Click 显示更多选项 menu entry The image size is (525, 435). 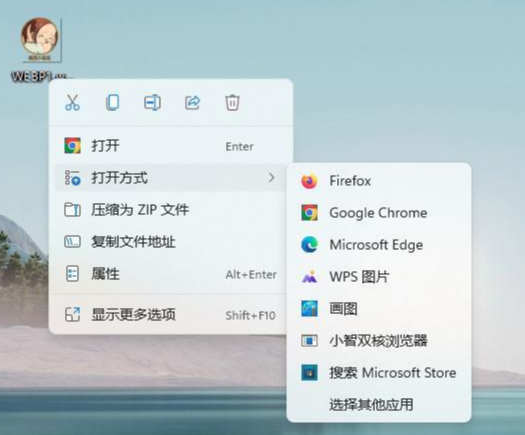[171, 314]
